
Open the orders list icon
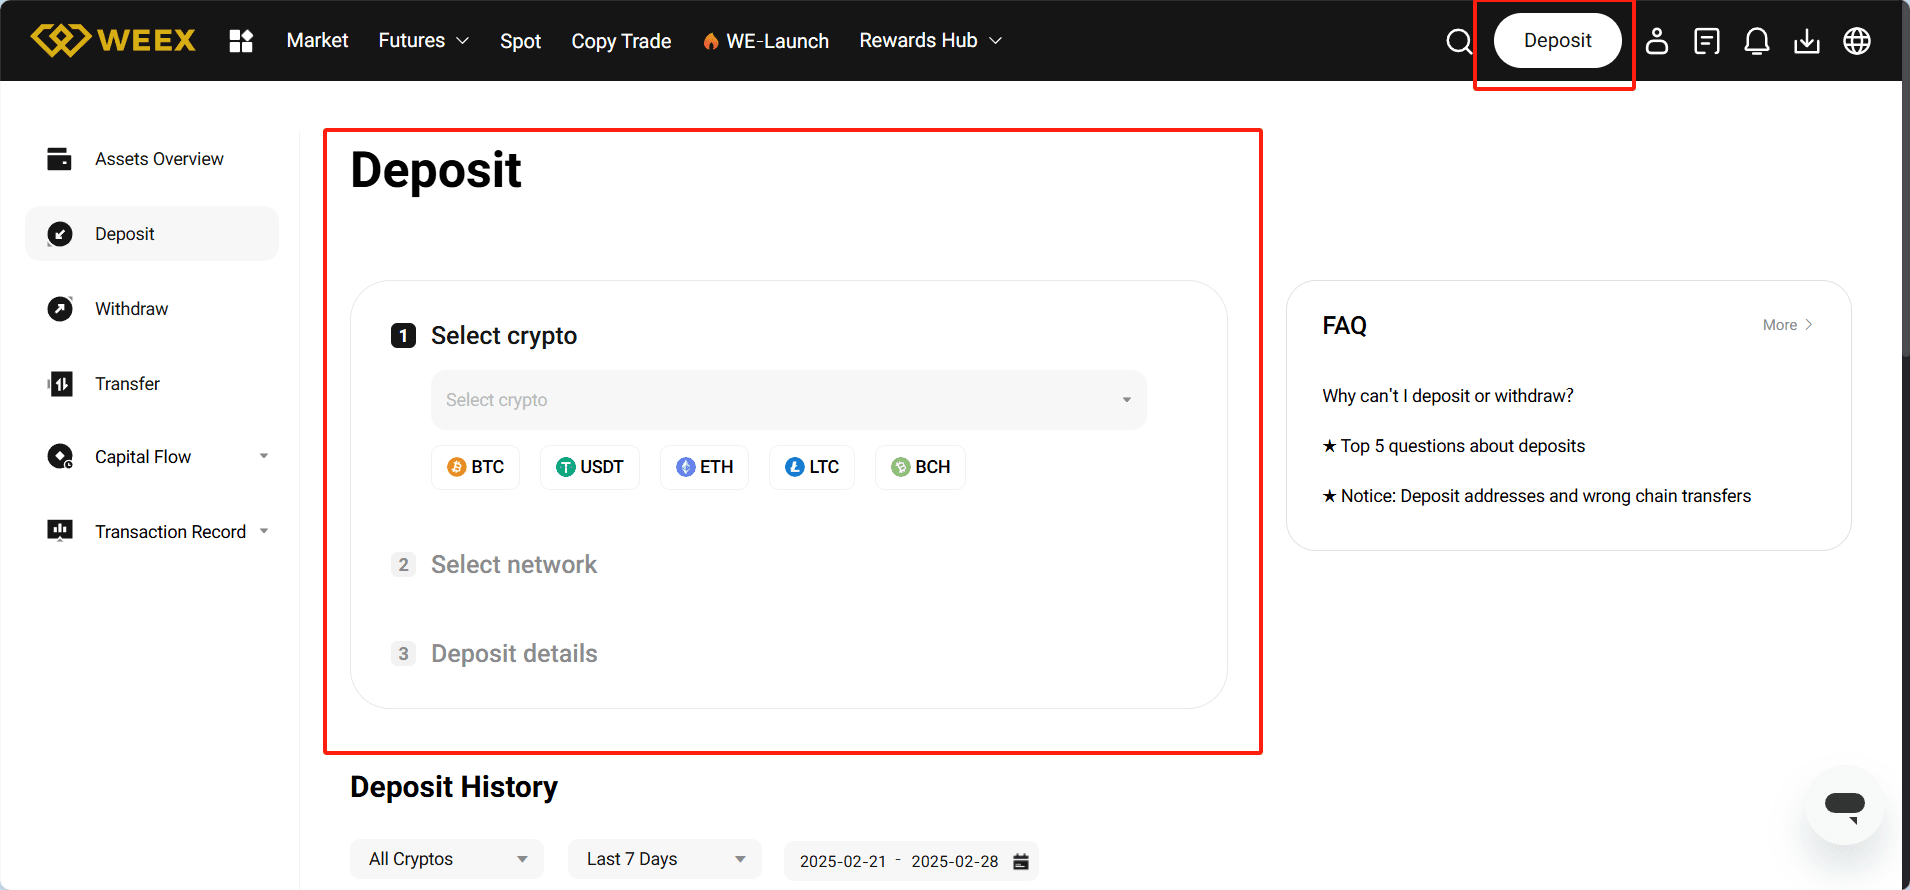[x=1707, y=41]
